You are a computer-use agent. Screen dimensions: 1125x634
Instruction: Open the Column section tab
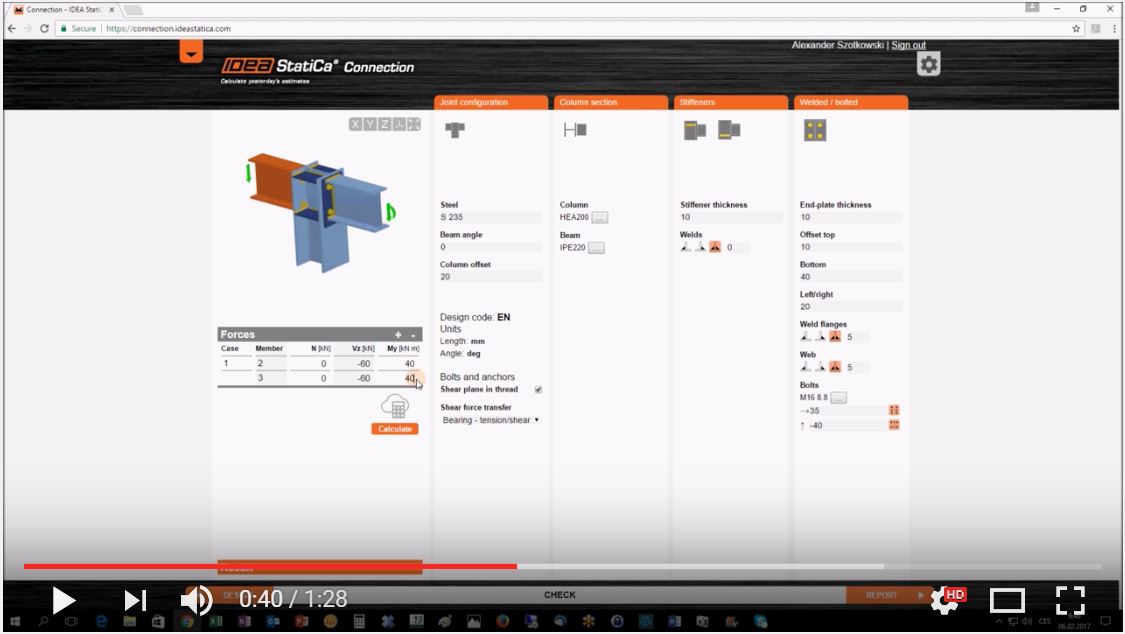coord(611,103)
